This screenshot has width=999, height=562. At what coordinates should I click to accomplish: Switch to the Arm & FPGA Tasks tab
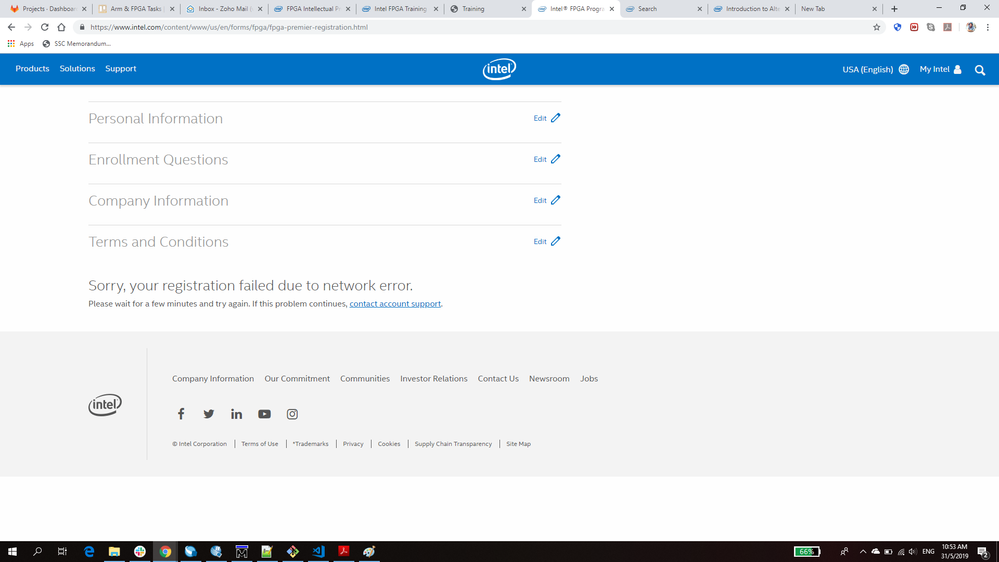135,9
